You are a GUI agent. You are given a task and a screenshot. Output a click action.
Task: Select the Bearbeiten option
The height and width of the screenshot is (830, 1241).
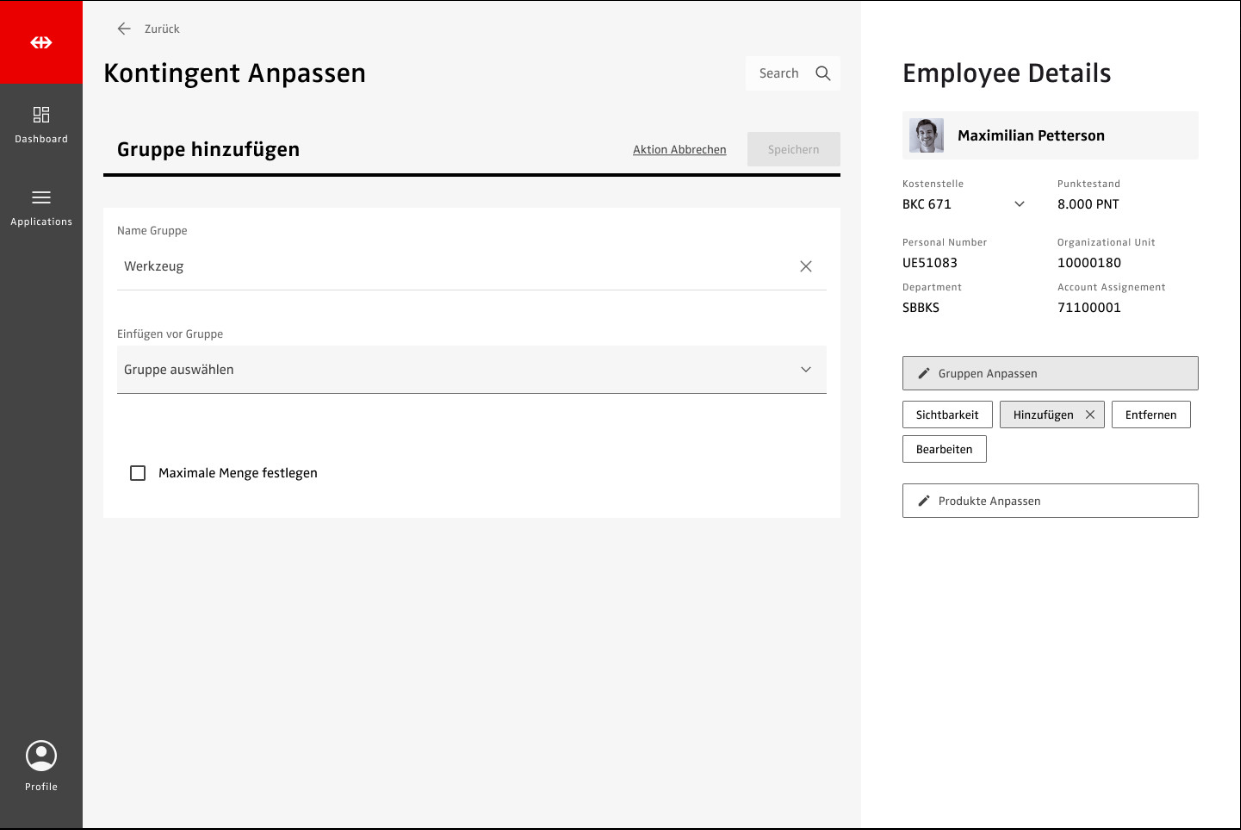(x=943, y=450)
